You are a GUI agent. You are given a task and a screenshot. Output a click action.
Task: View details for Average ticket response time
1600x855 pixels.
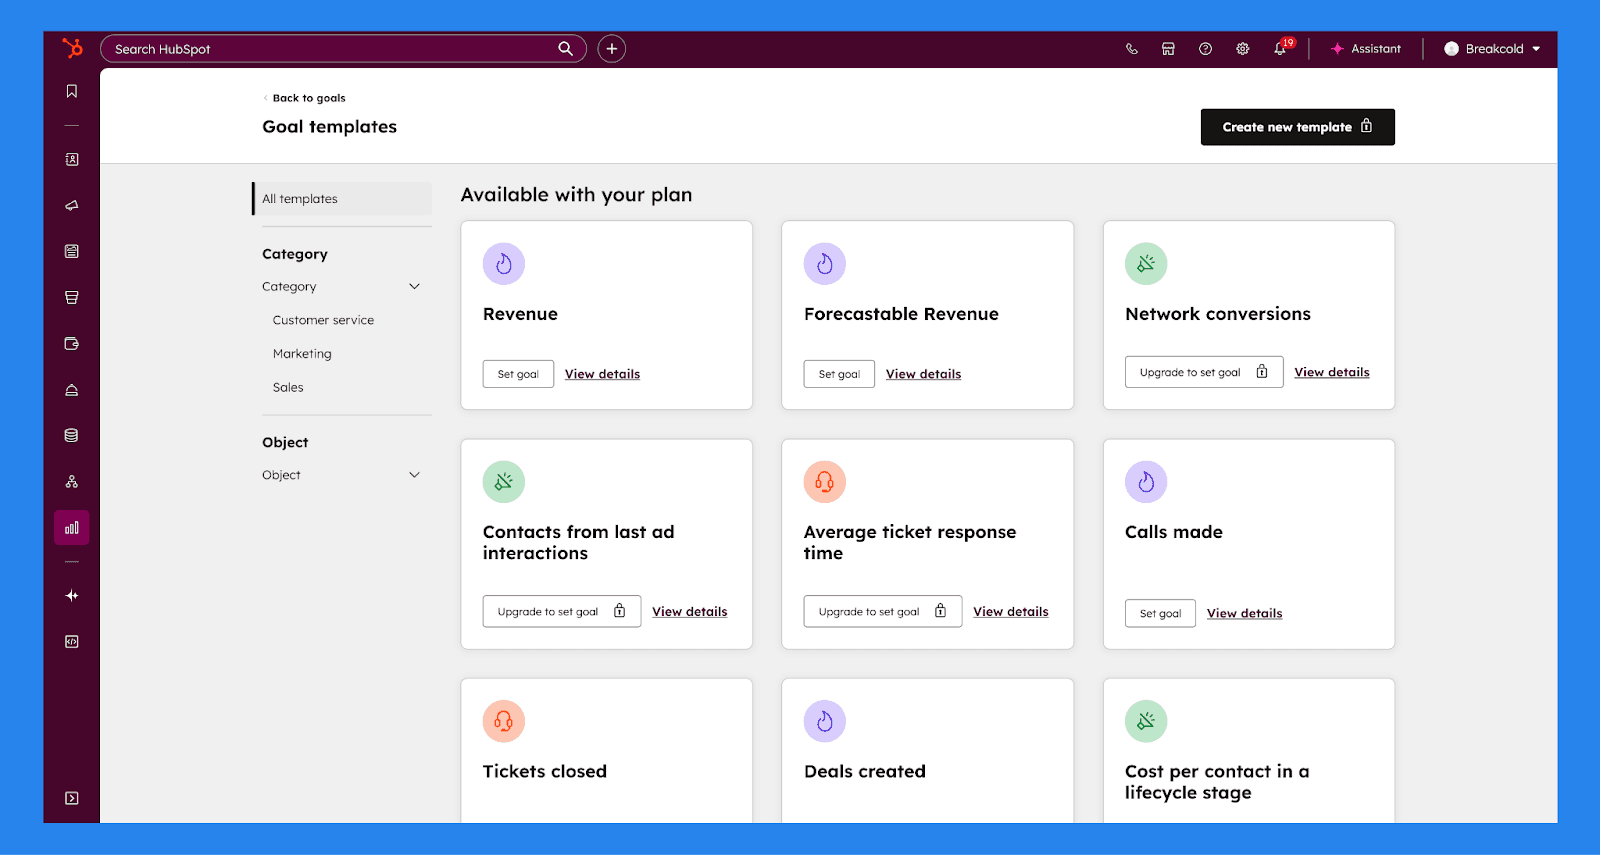pos(1011,611)
